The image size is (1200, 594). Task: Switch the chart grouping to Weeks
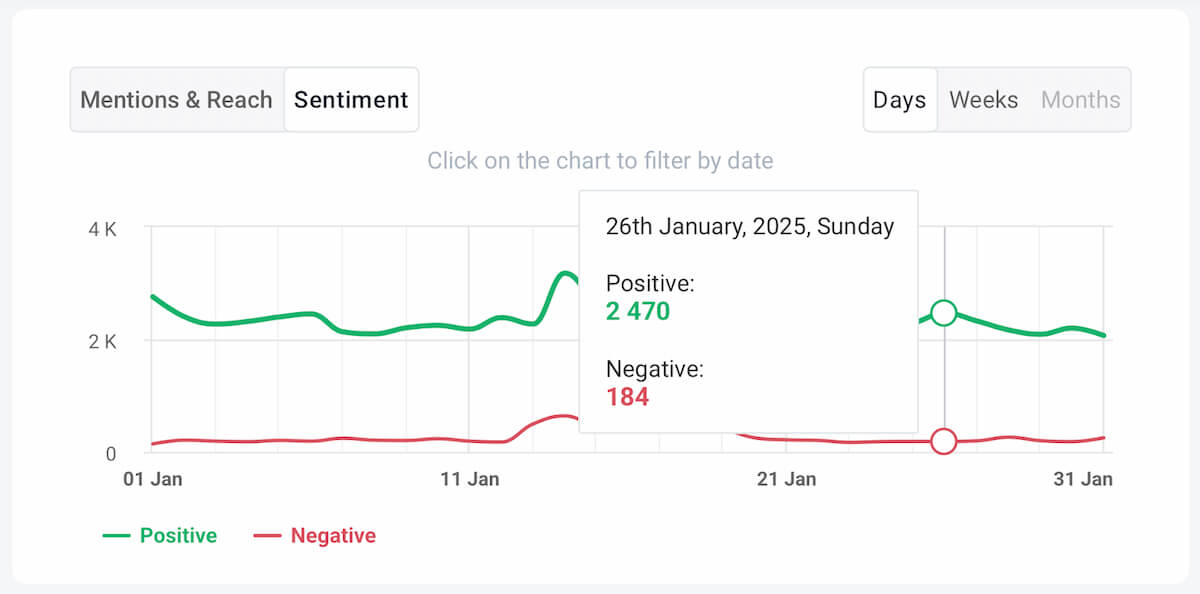pos(983,100)
